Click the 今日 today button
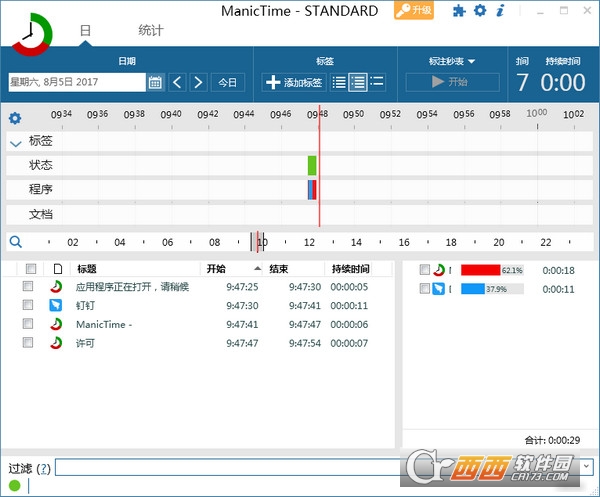 click(x=228, y=82)
